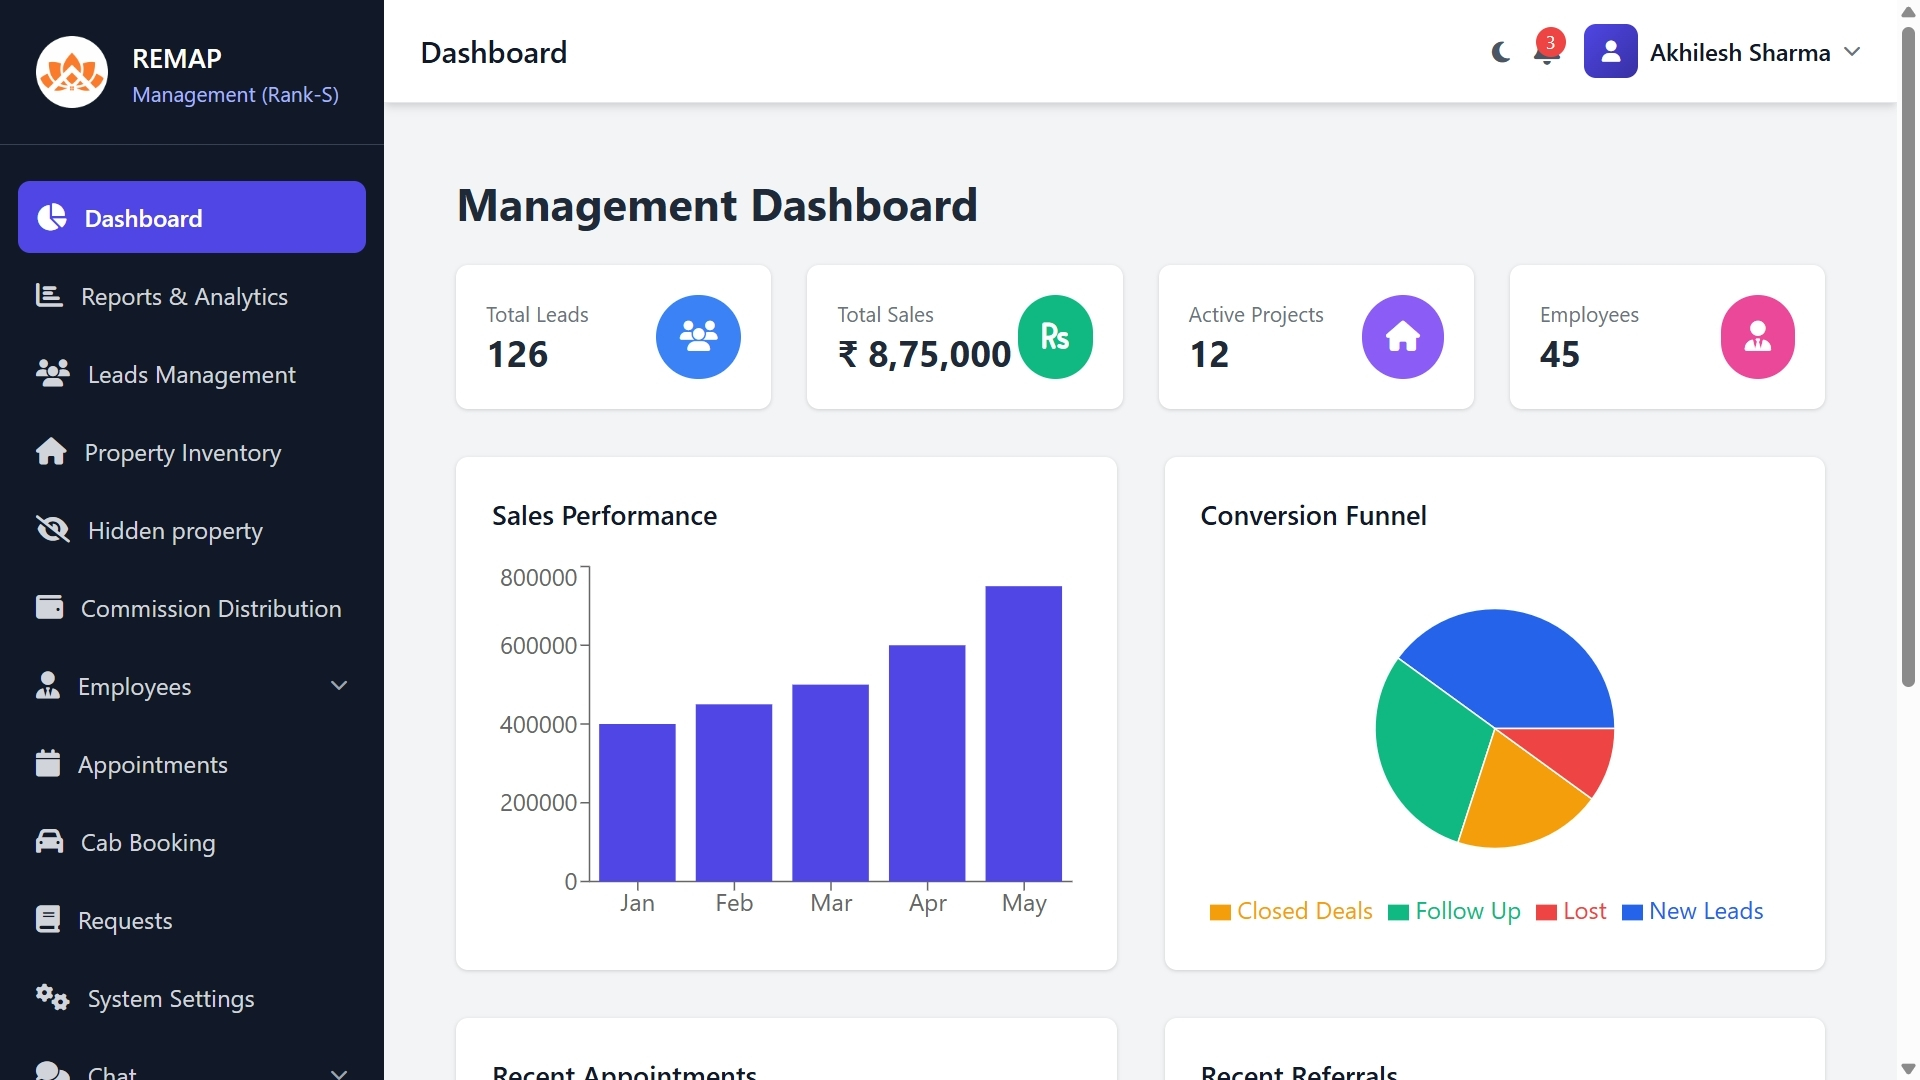Viewport: 1920px width, 1080px height.
Task: Click the green Rs Total Sales icon
Action: [x=1055, y=337]
